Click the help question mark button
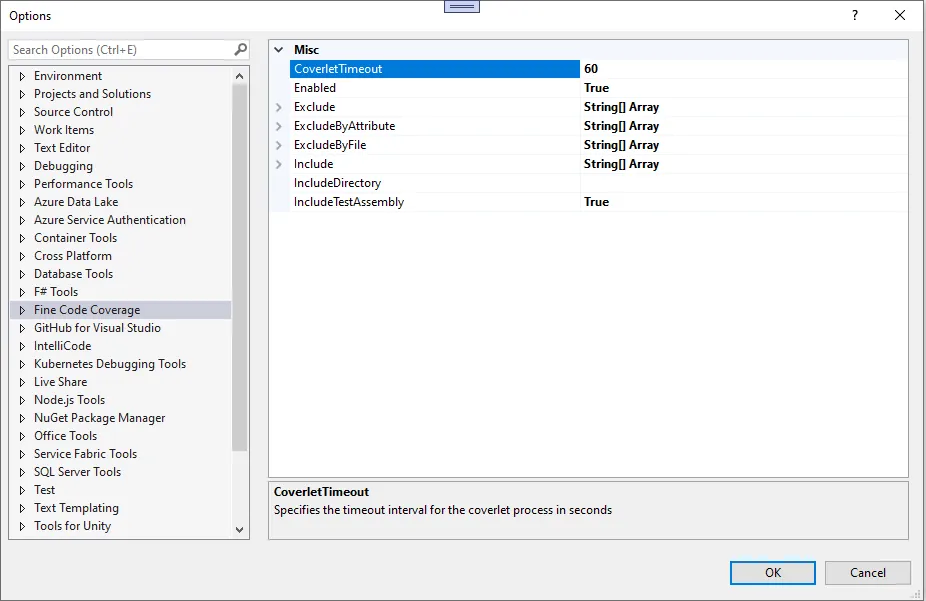The width and height of the screenshot is (926, 601). (x=855, y=15)
